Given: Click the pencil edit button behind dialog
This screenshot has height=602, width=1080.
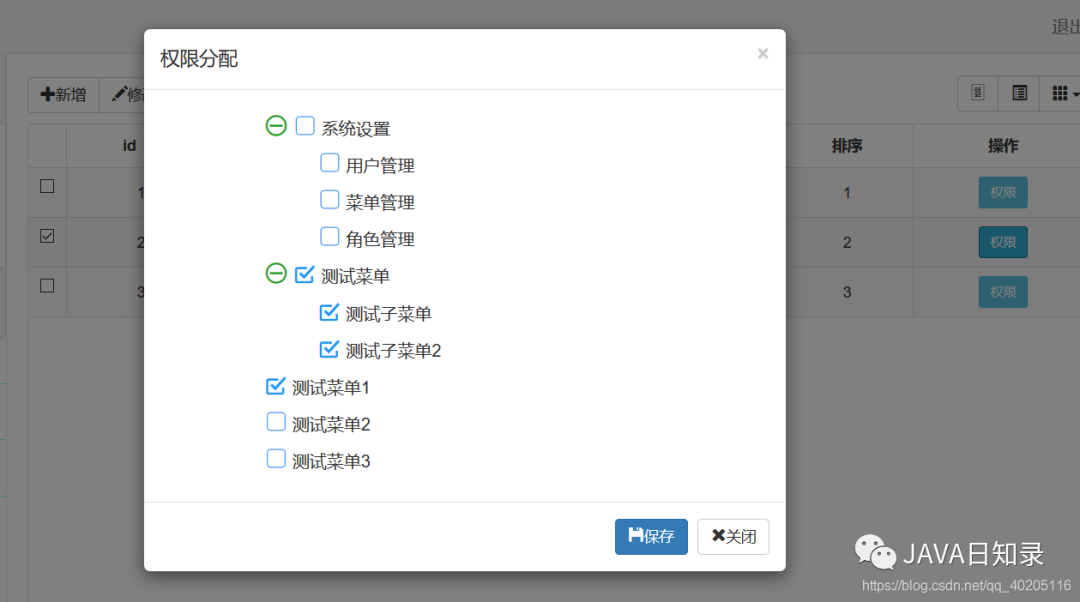Looking at the screenshot, I should (123, 94).
